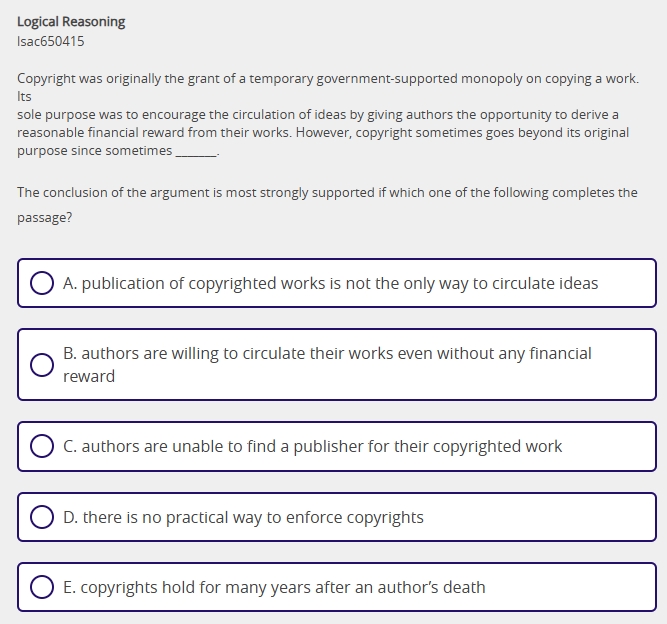
Task: Pick the option D radio button
Action: 41,518
